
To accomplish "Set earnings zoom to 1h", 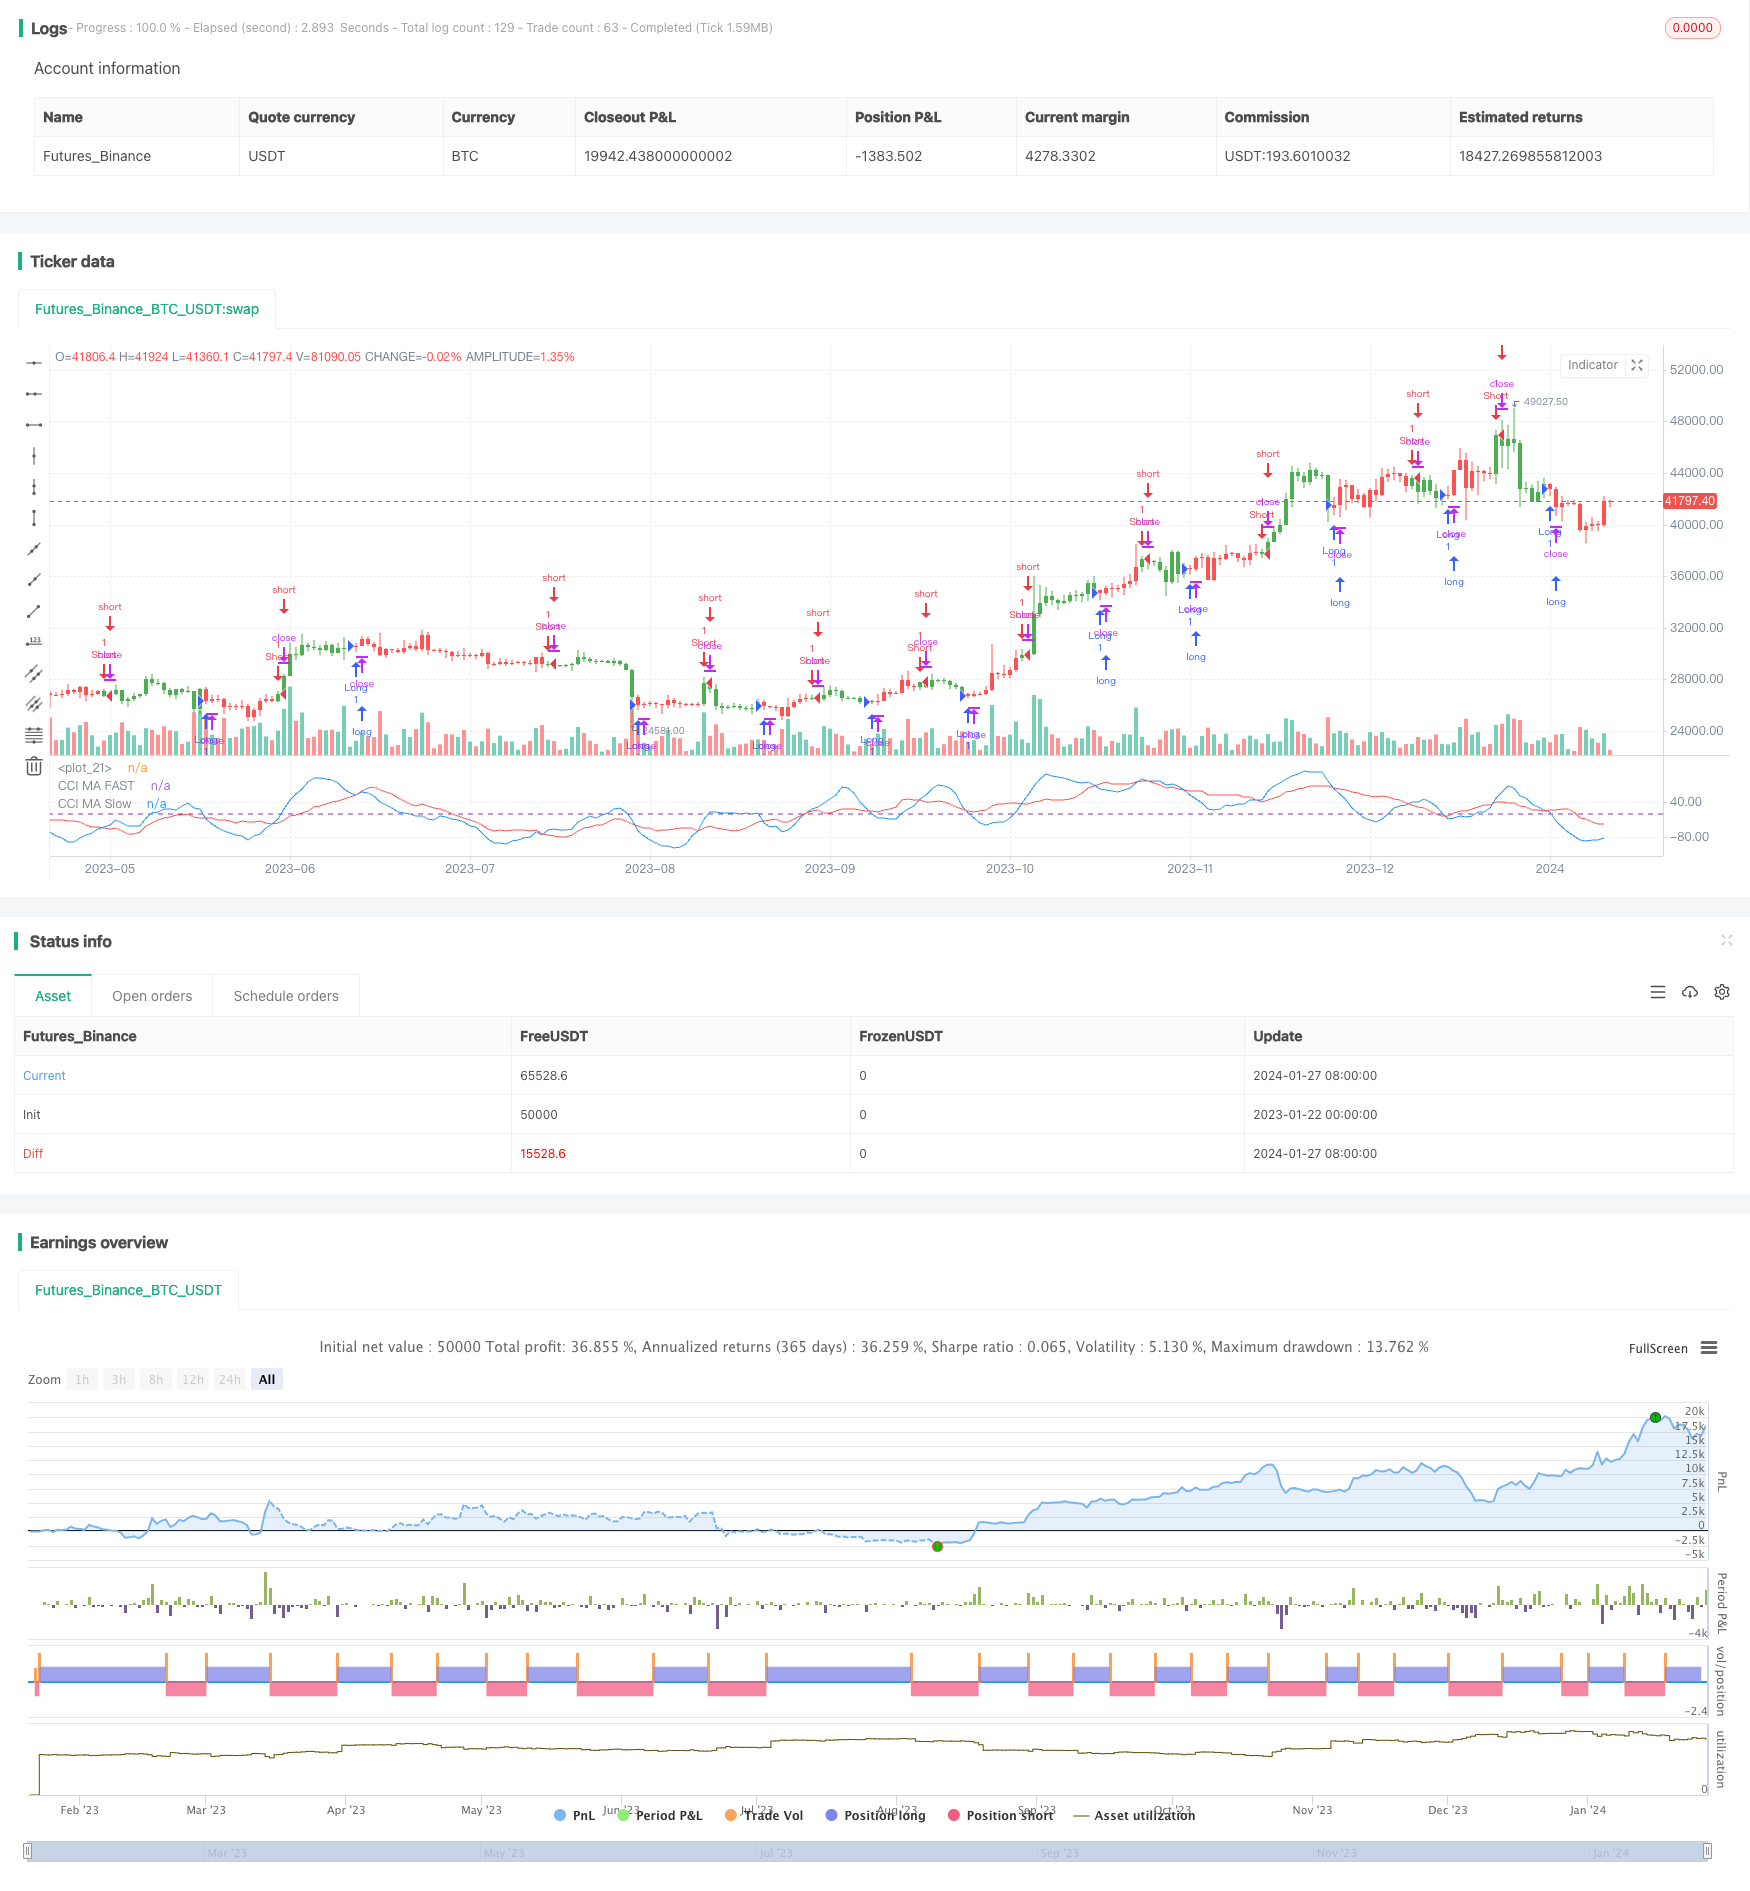I will pyautogui.click(x=82, y=1379).
